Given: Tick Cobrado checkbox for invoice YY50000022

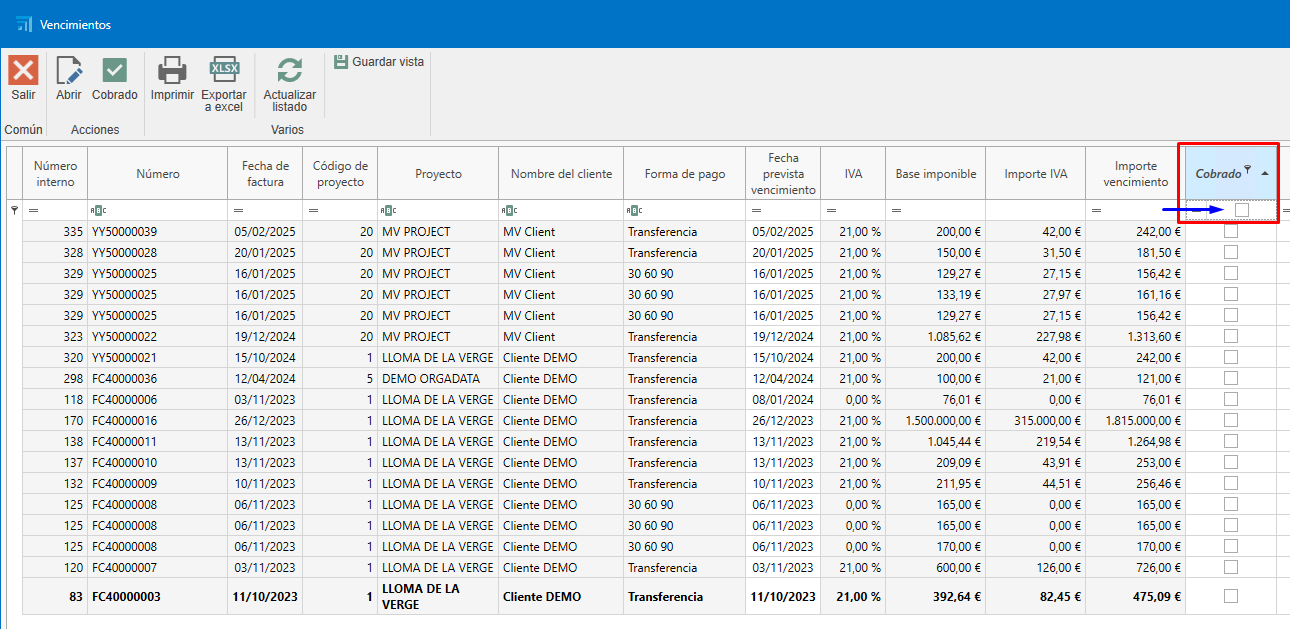Looking at the screenshot, I should [x=1231, y=336].
